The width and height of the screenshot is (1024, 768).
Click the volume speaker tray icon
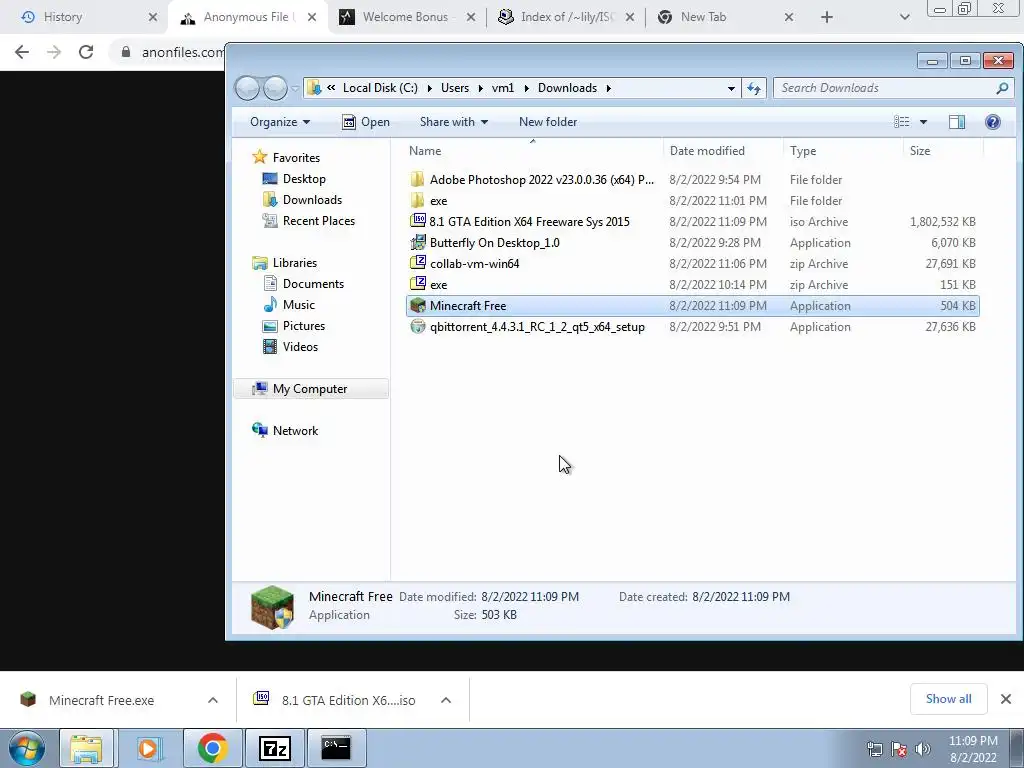point(922,749)
